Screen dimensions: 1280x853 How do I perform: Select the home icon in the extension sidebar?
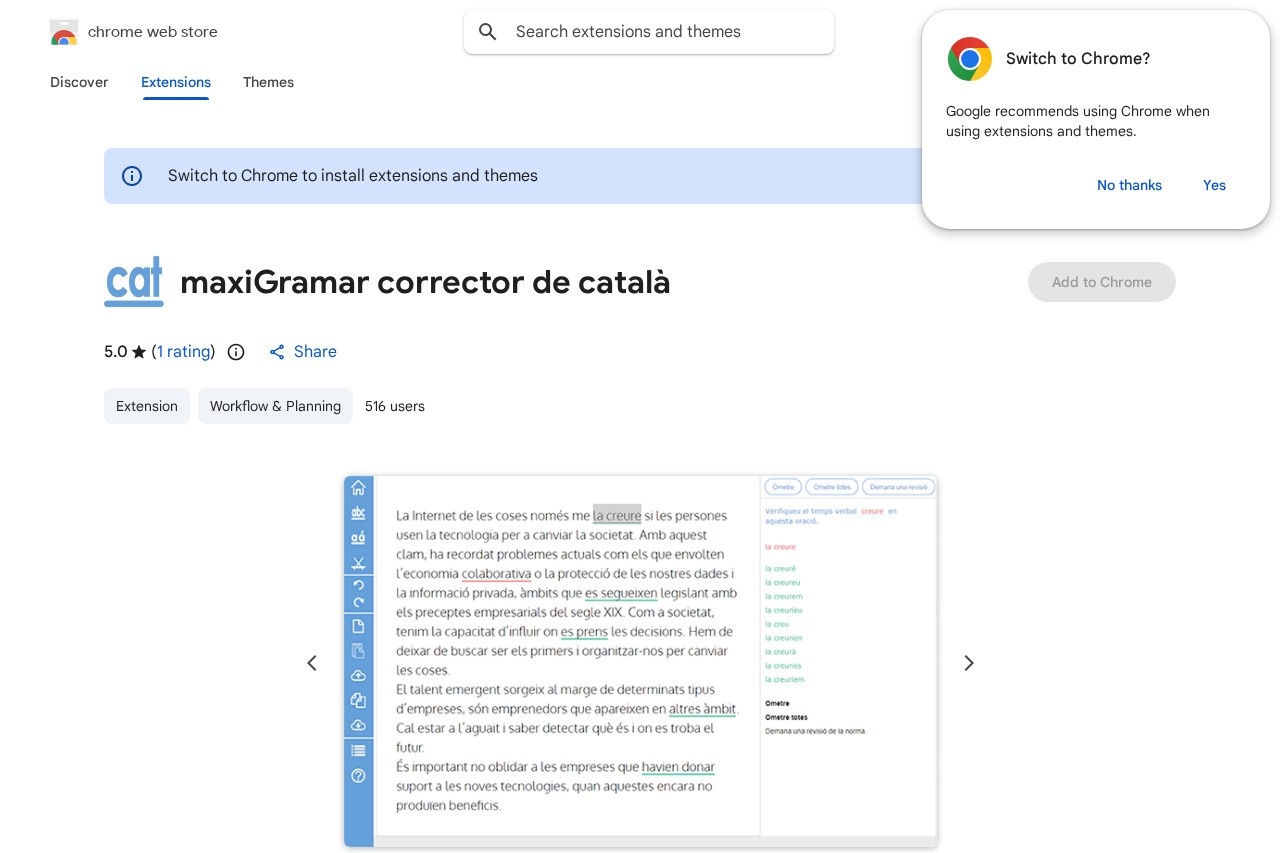pyautogui.click(x=358, y=488)
